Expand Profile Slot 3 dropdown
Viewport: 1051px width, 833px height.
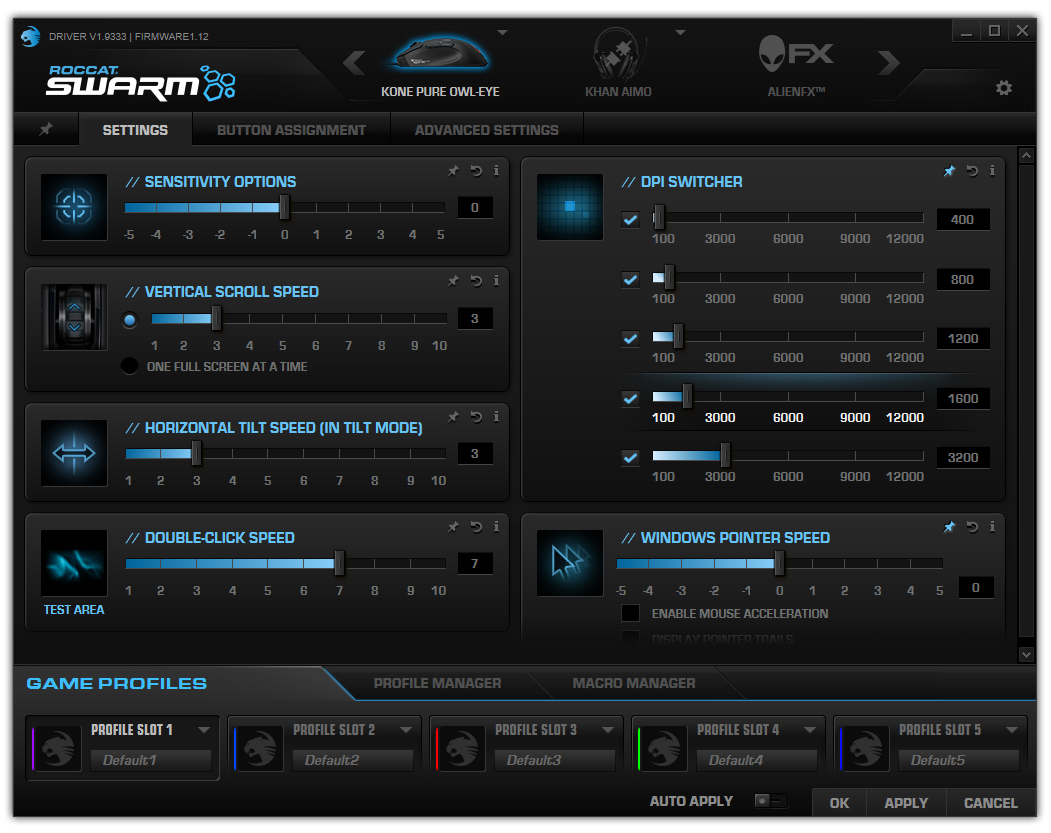(608, 730)
